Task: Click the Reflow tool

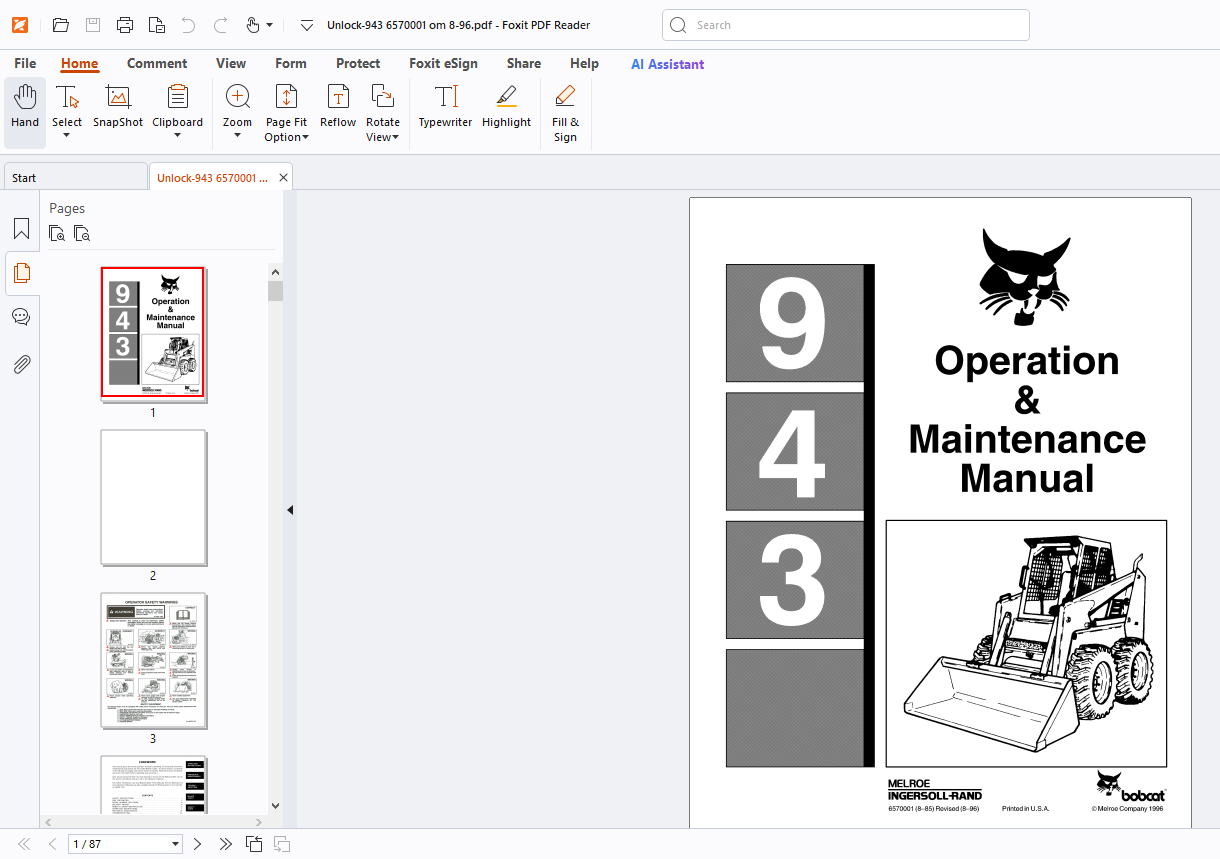Action: pos(338,106)
